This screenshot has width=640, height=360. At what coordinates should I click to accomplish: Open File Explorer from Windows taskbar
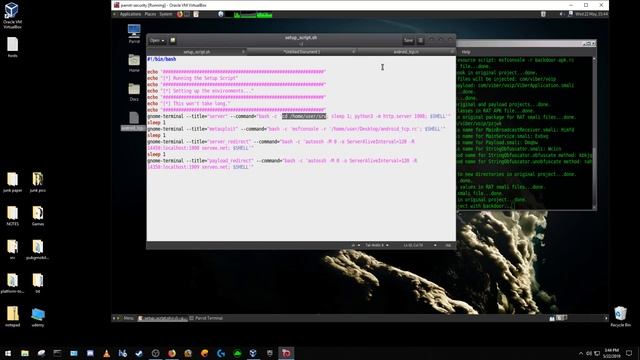tap(24, 353)
